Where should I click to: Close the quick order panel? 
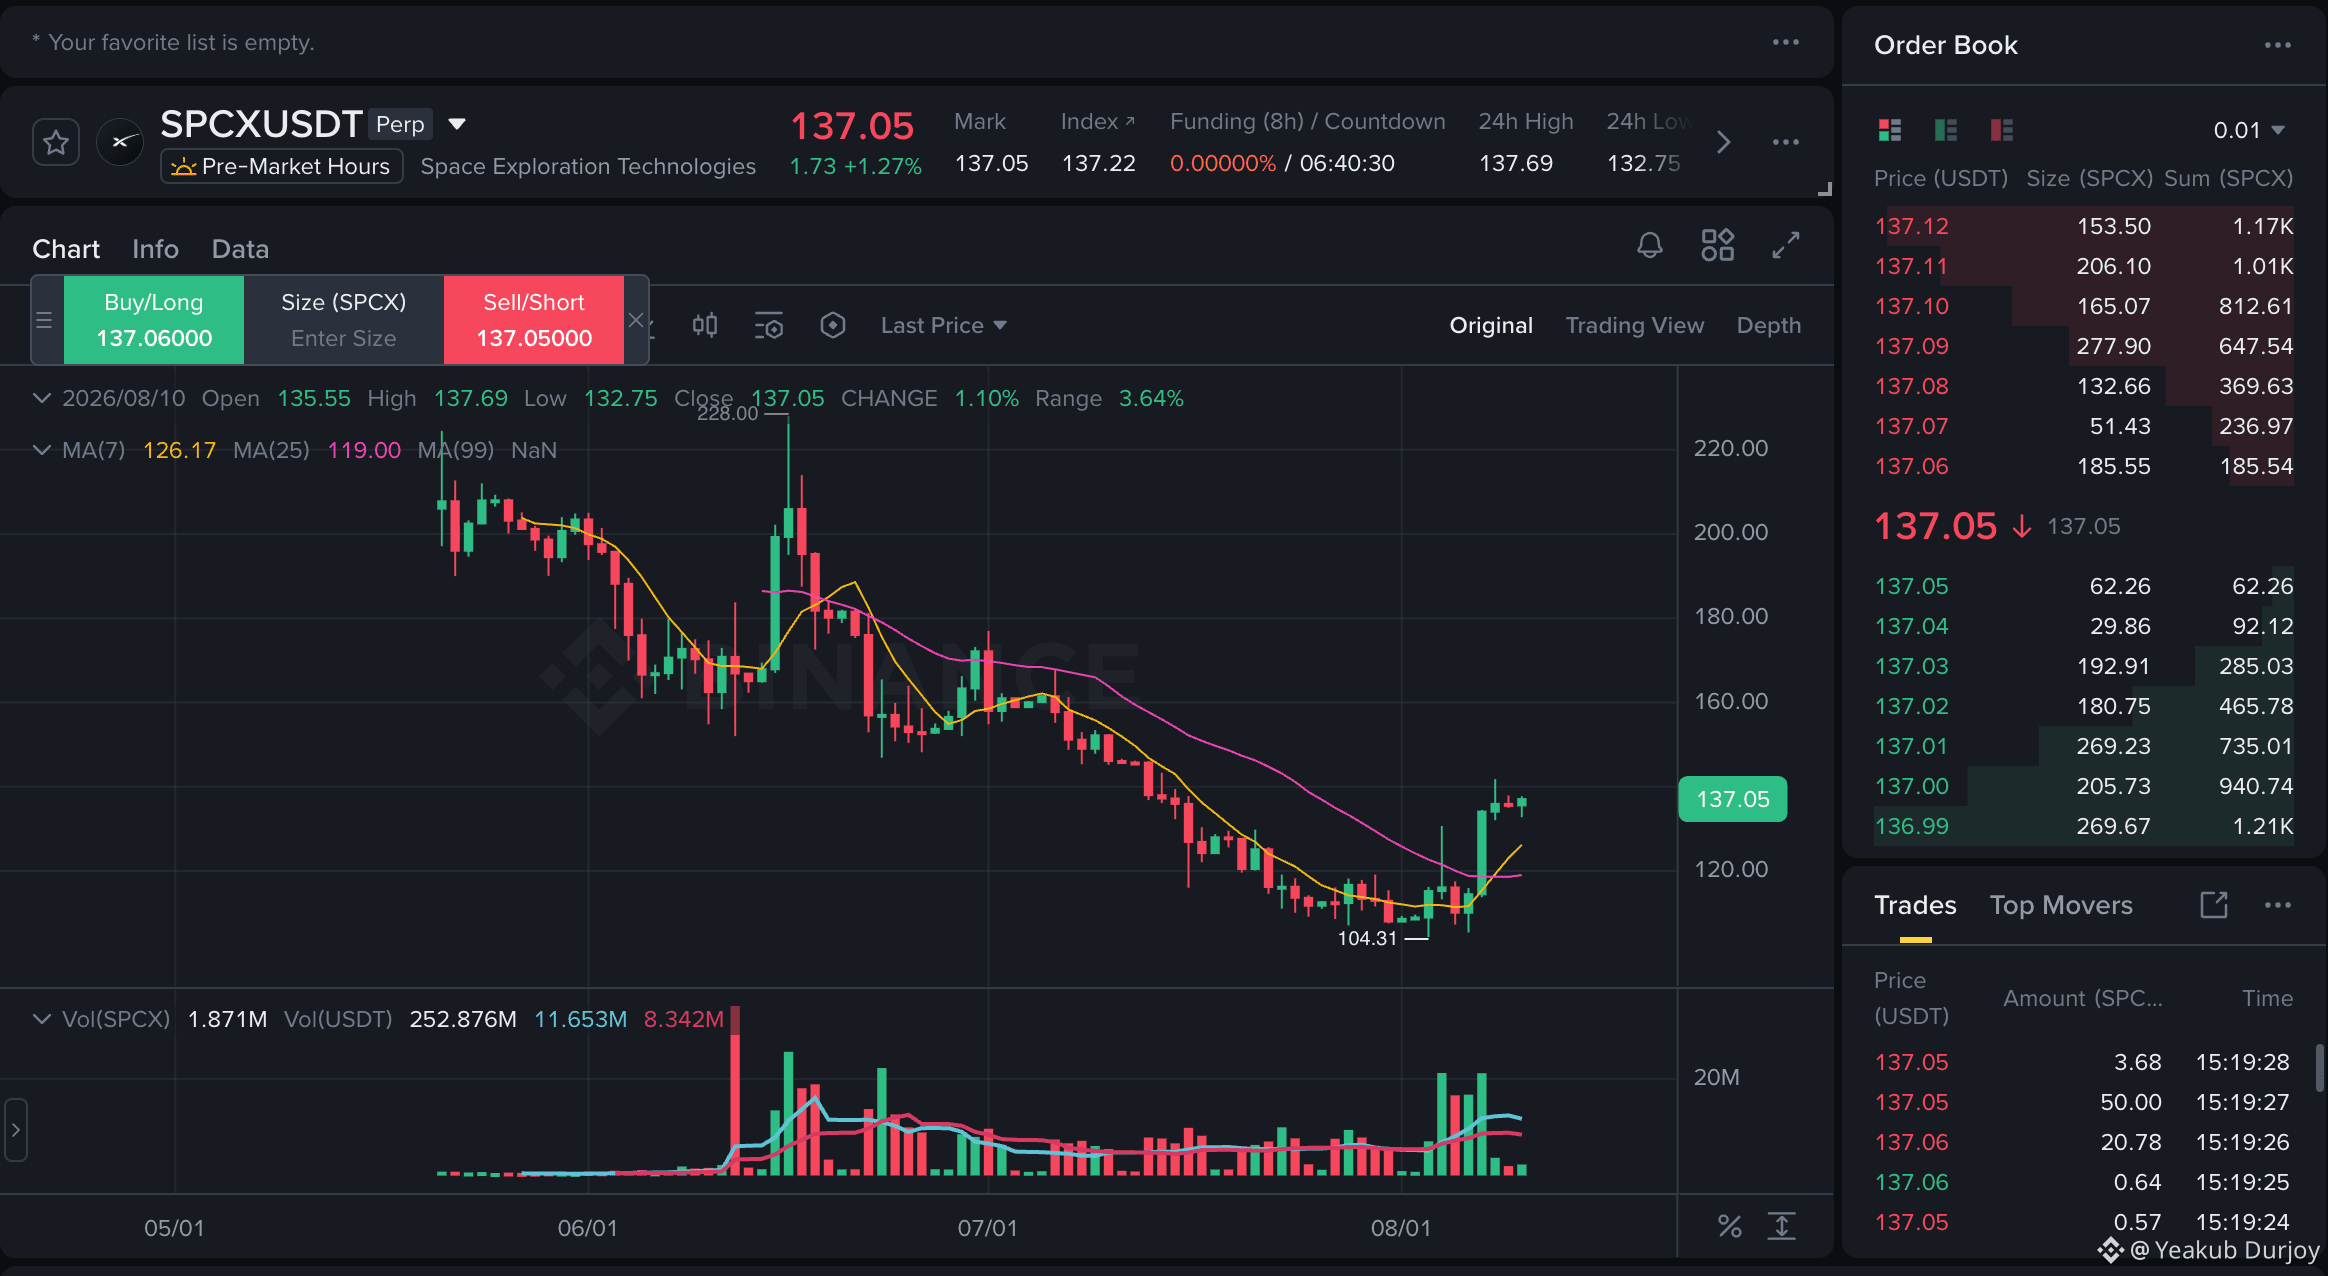[x=636, y=320]
